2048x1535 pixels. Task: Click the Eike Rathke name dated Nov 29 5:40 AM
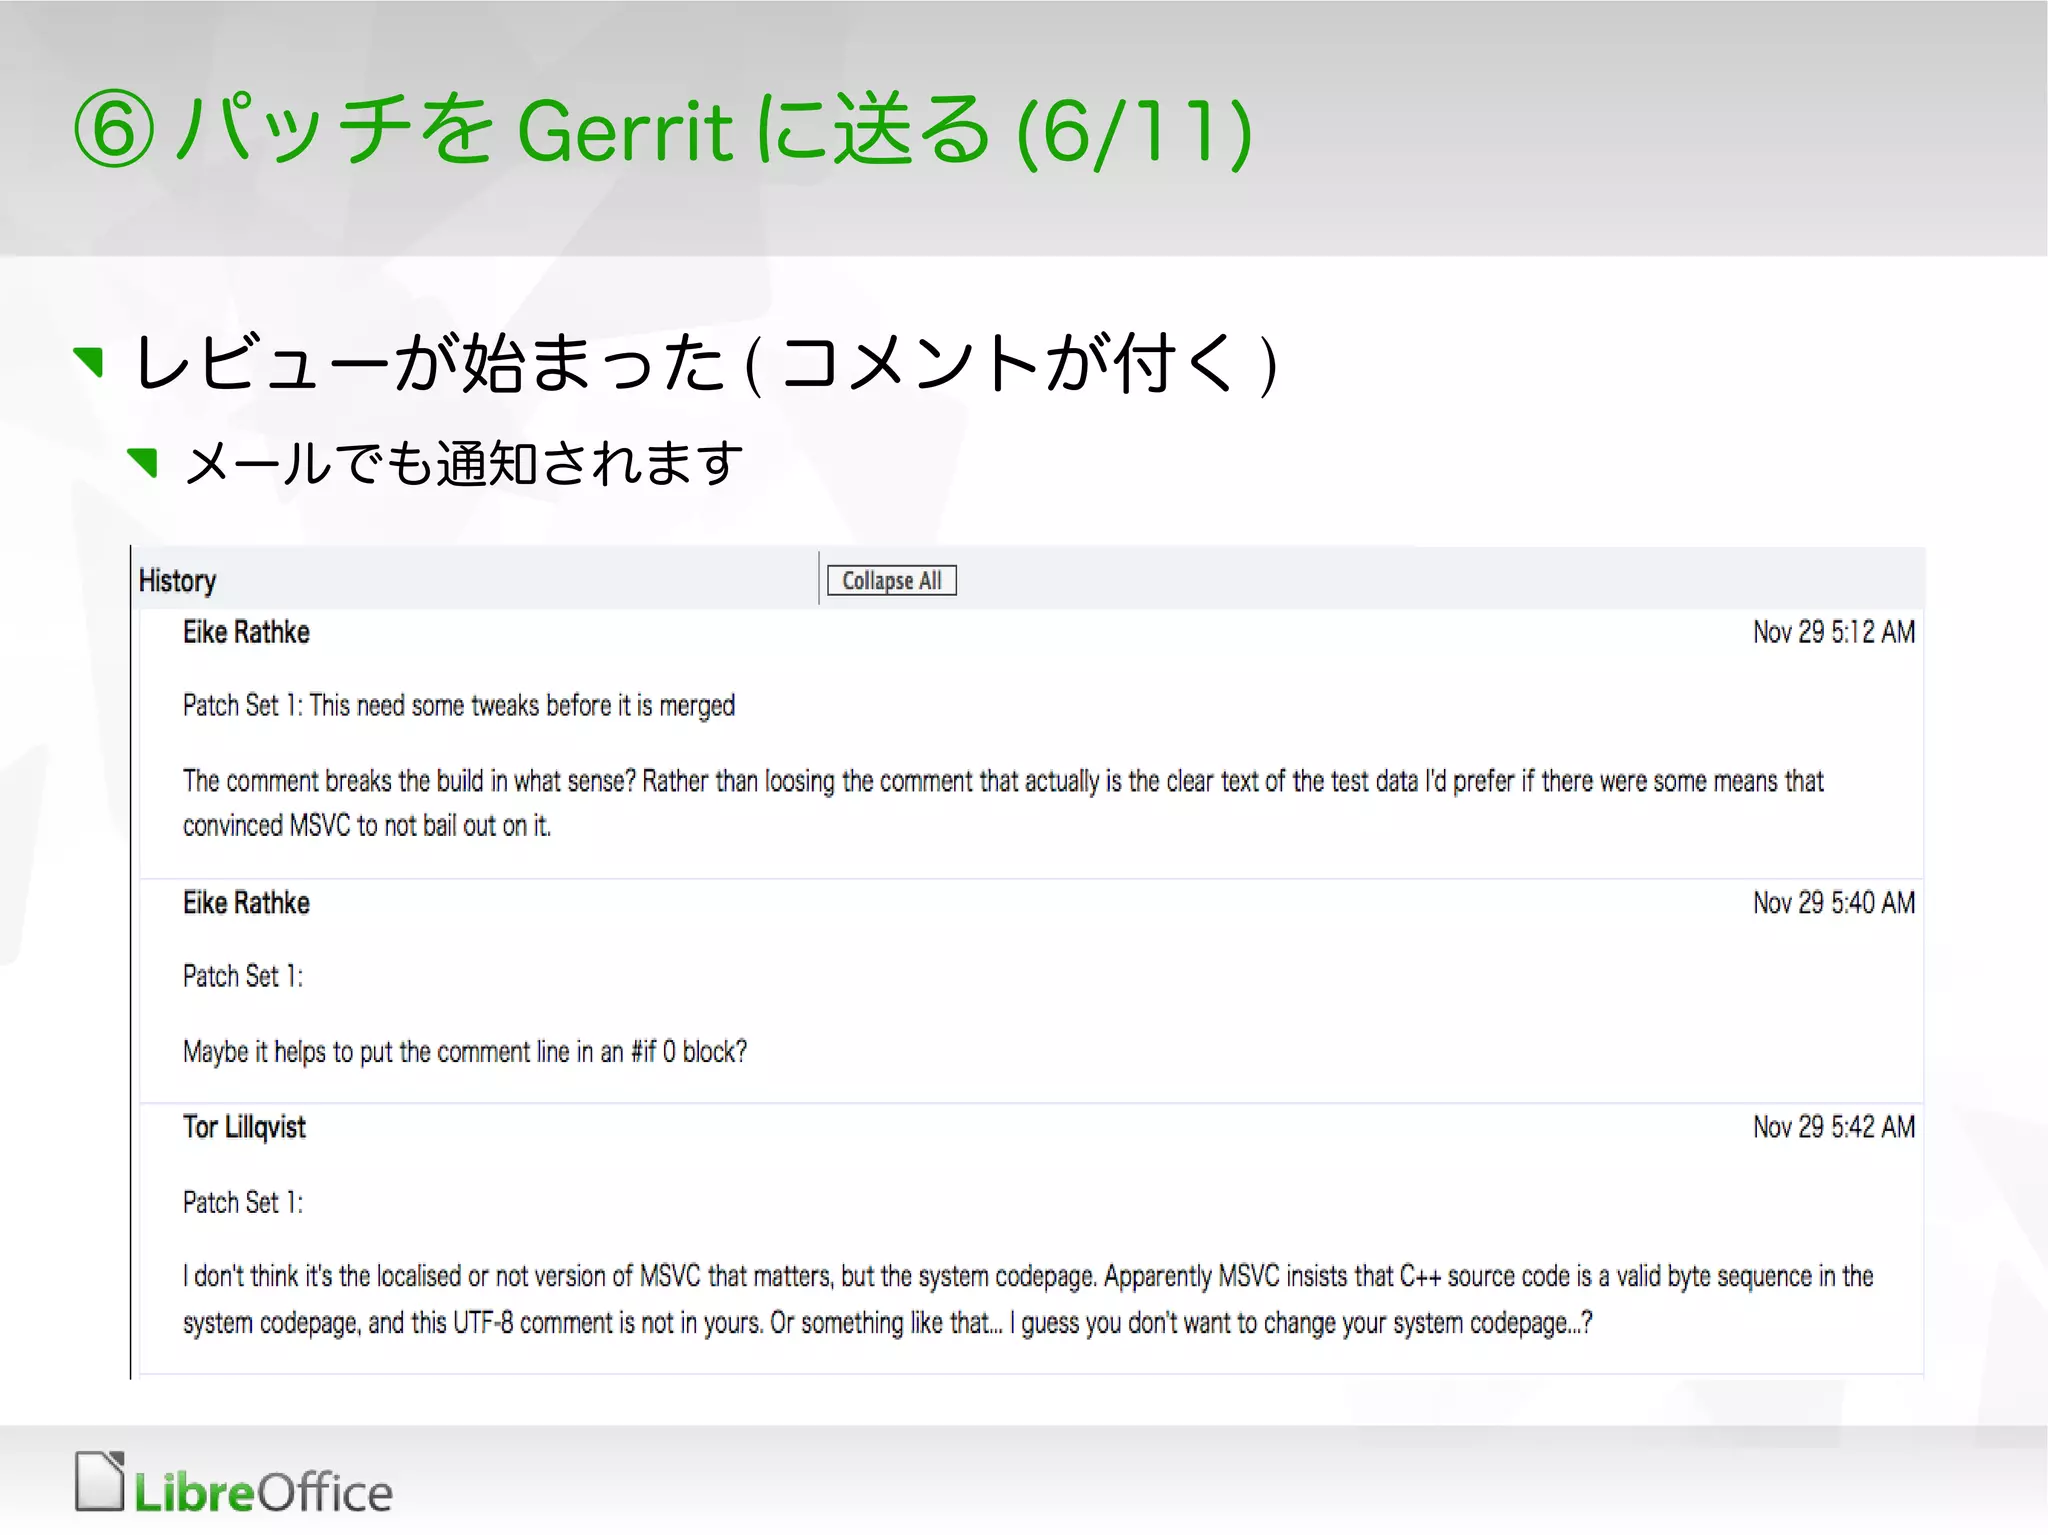(x=246, y=903)
